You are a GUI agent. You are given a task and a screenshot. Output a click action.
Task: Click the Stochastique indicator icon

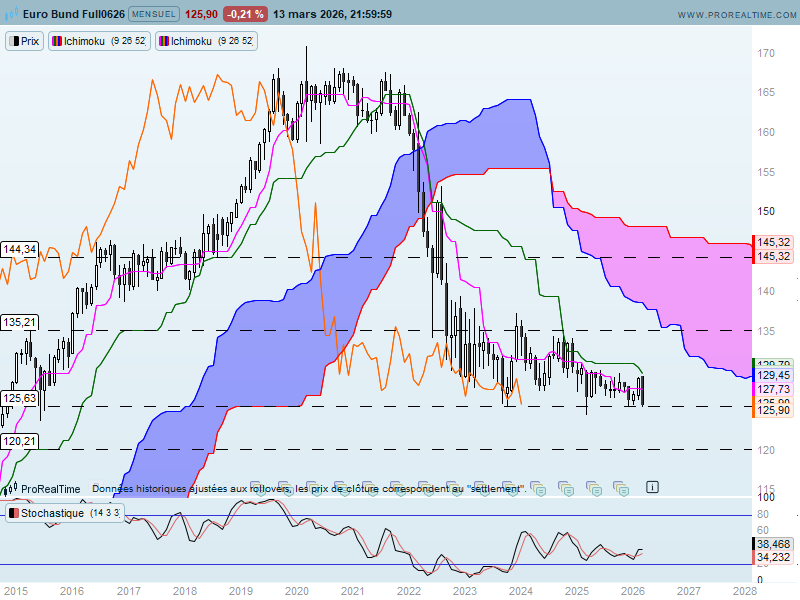tap(14, 513)
